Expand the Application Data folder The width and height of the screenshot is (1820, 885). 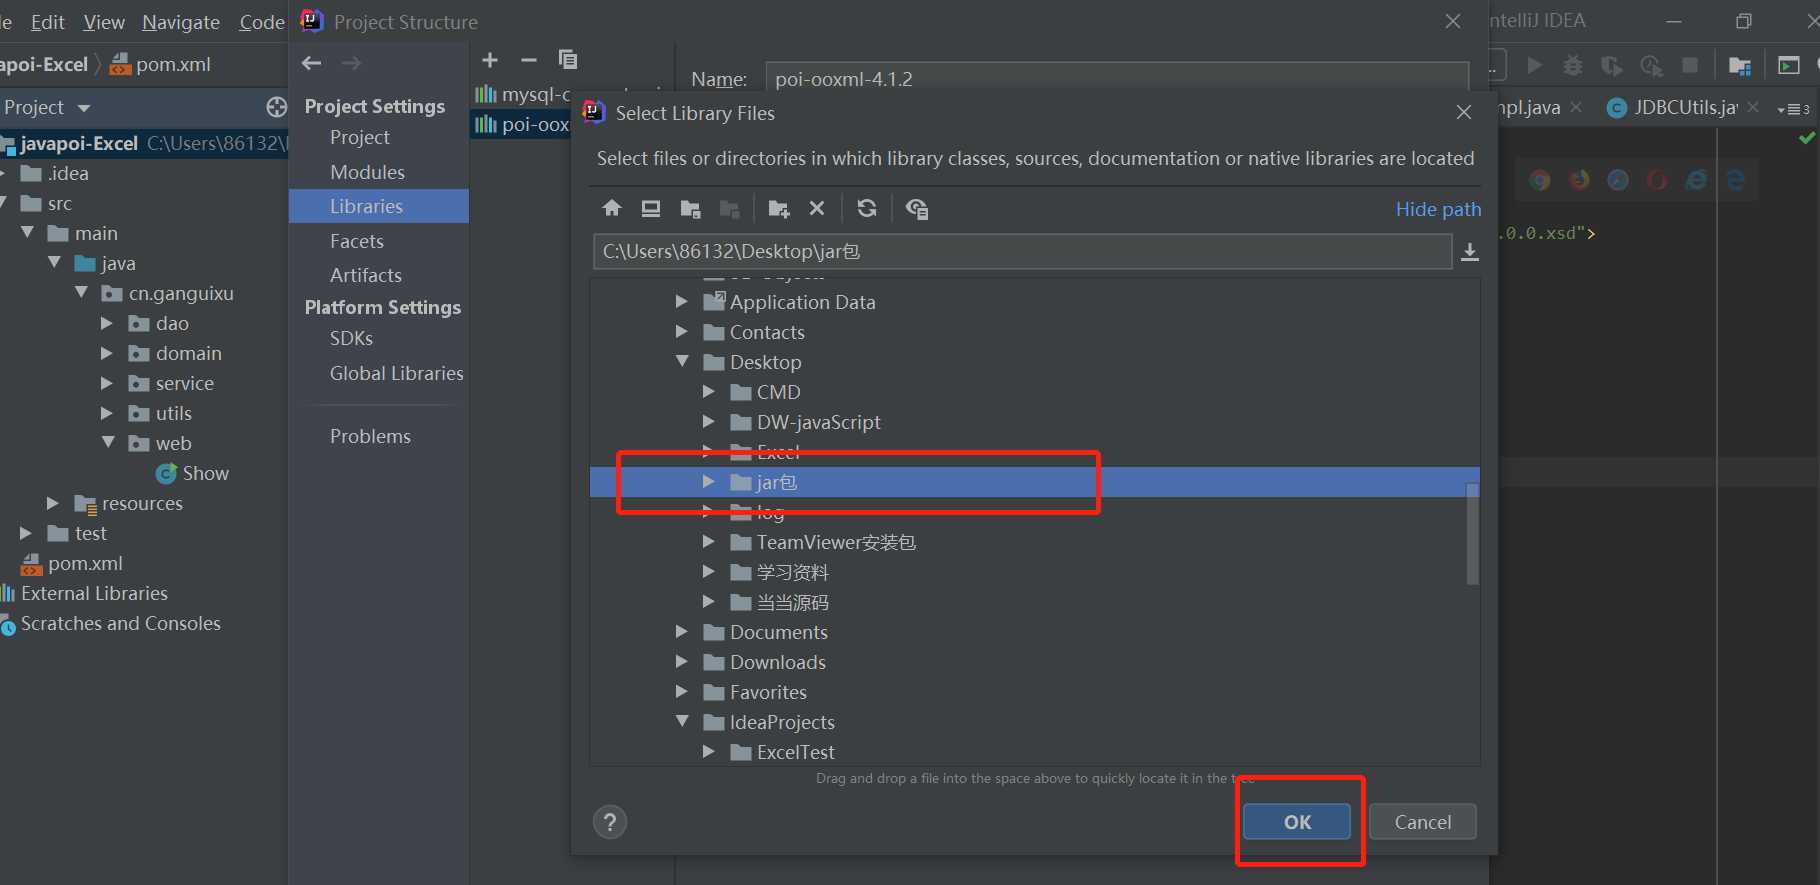tap(682, 301)
